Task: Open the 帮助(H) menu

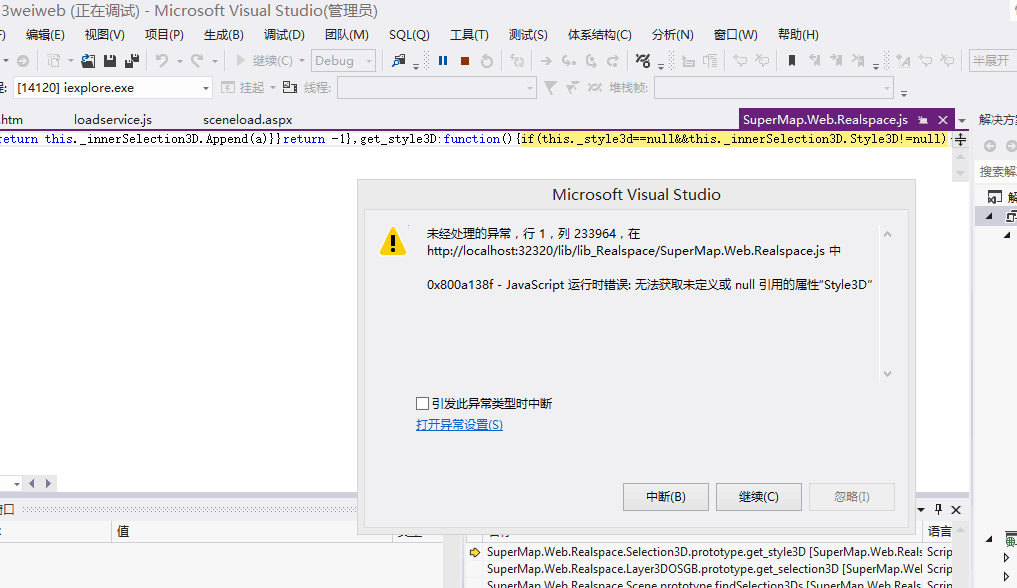Action: (798, 35)
